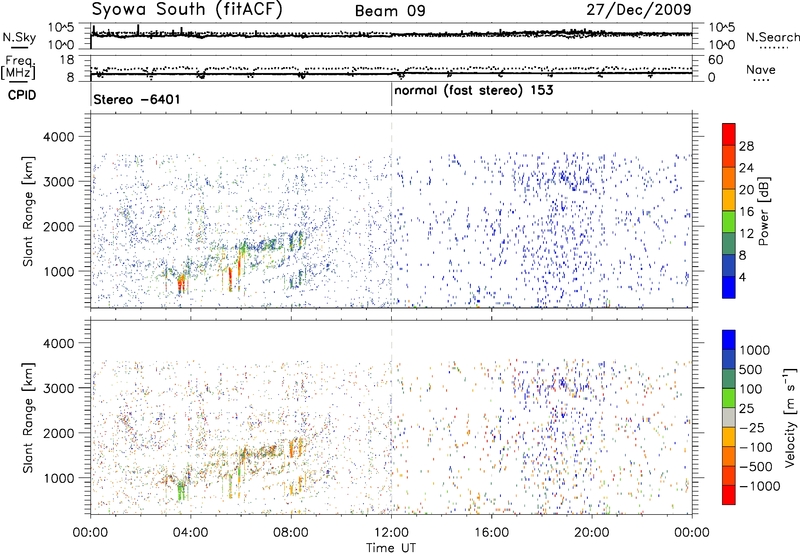
Task: Click the '24' Power colorbar label
Action: 746,168
